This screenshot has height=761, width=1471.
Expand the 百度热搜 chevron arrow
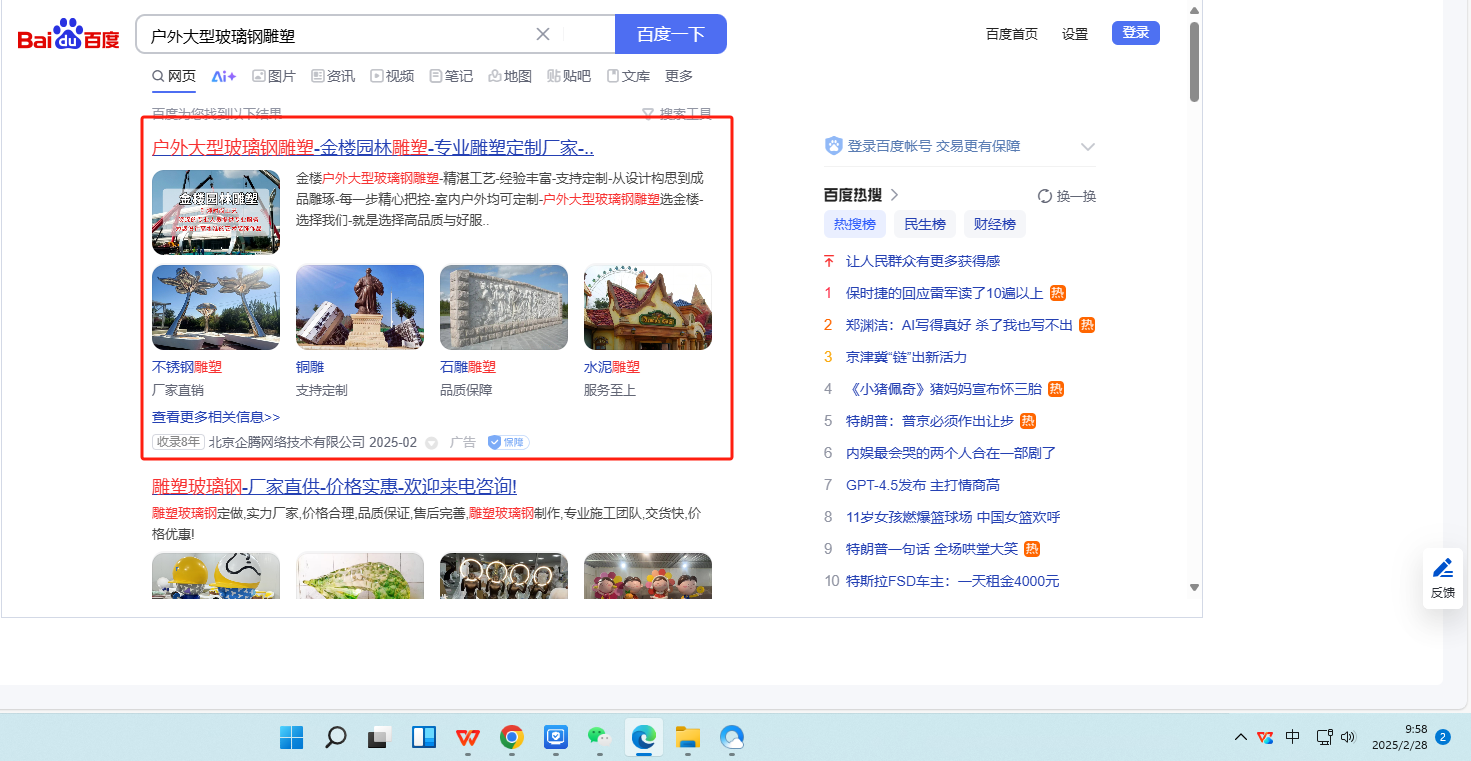point(894,195)
